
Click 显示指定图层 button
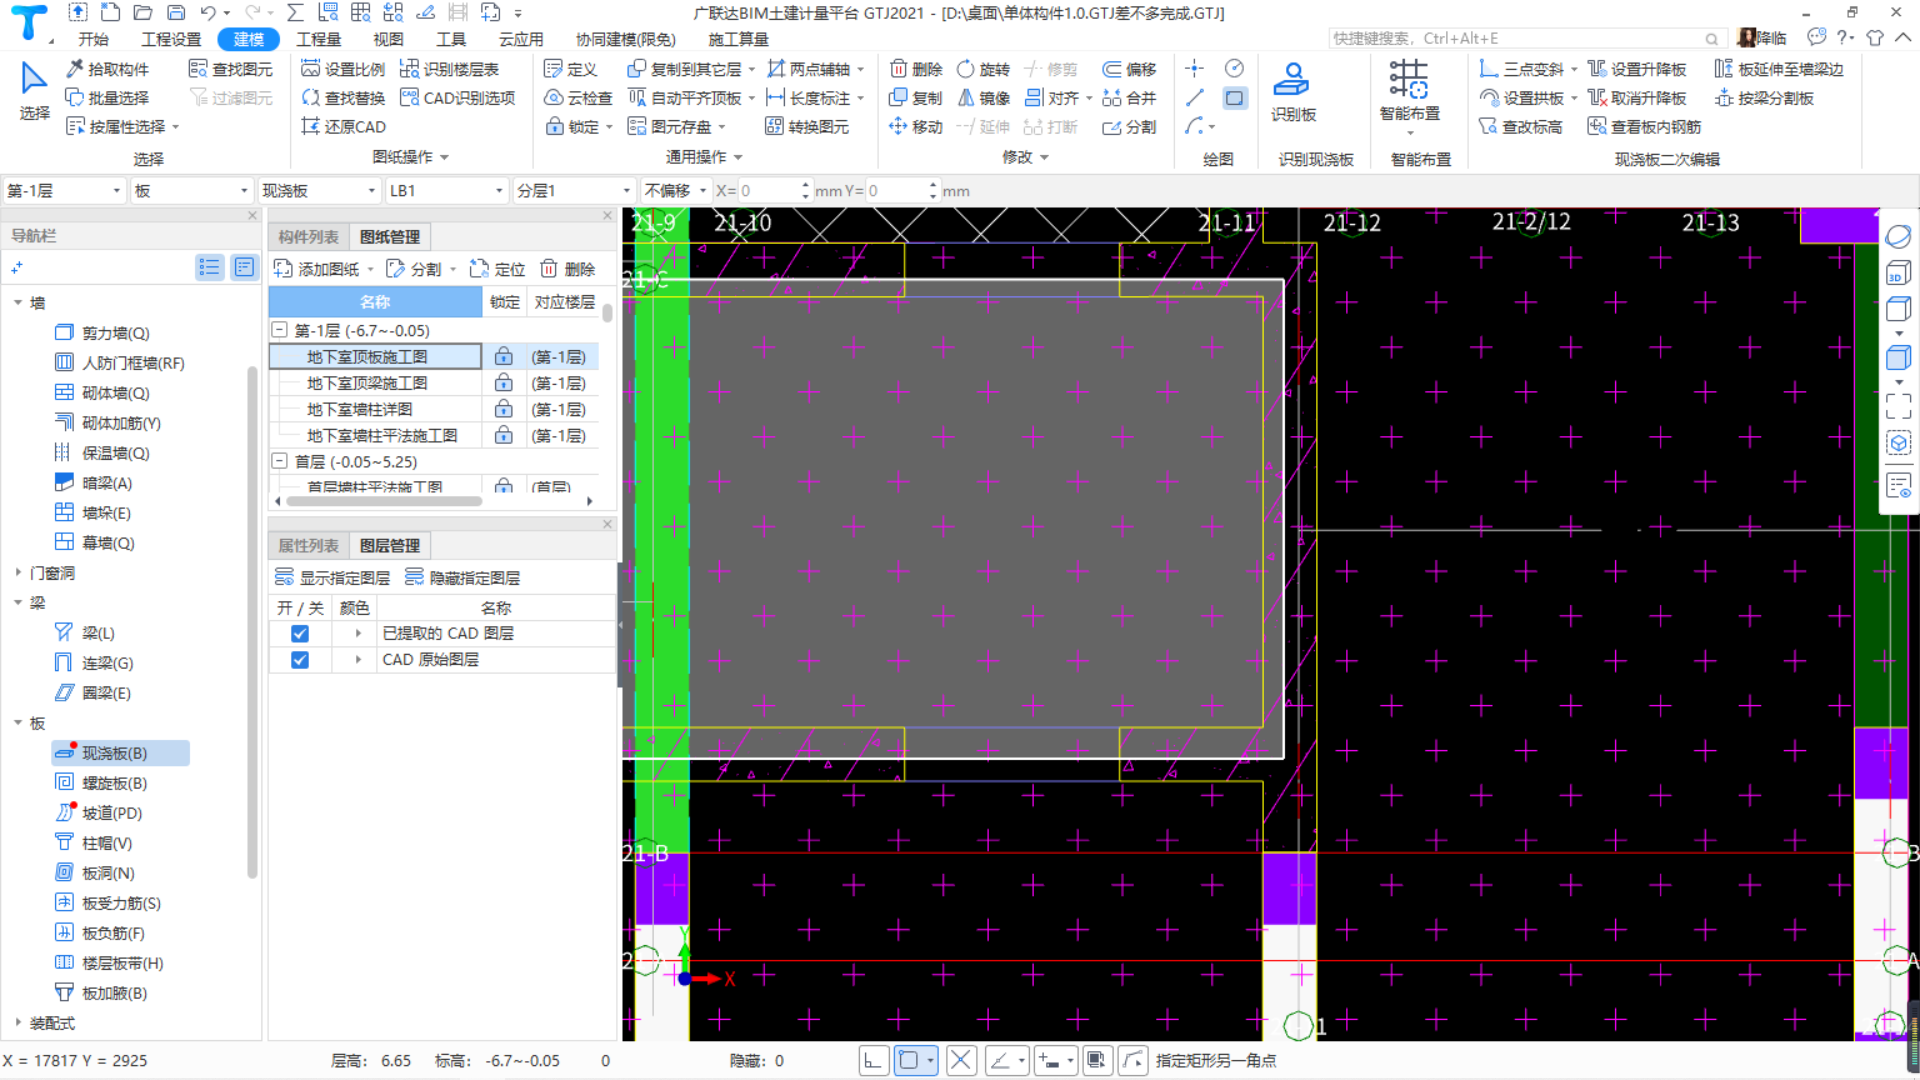[332, 578]
